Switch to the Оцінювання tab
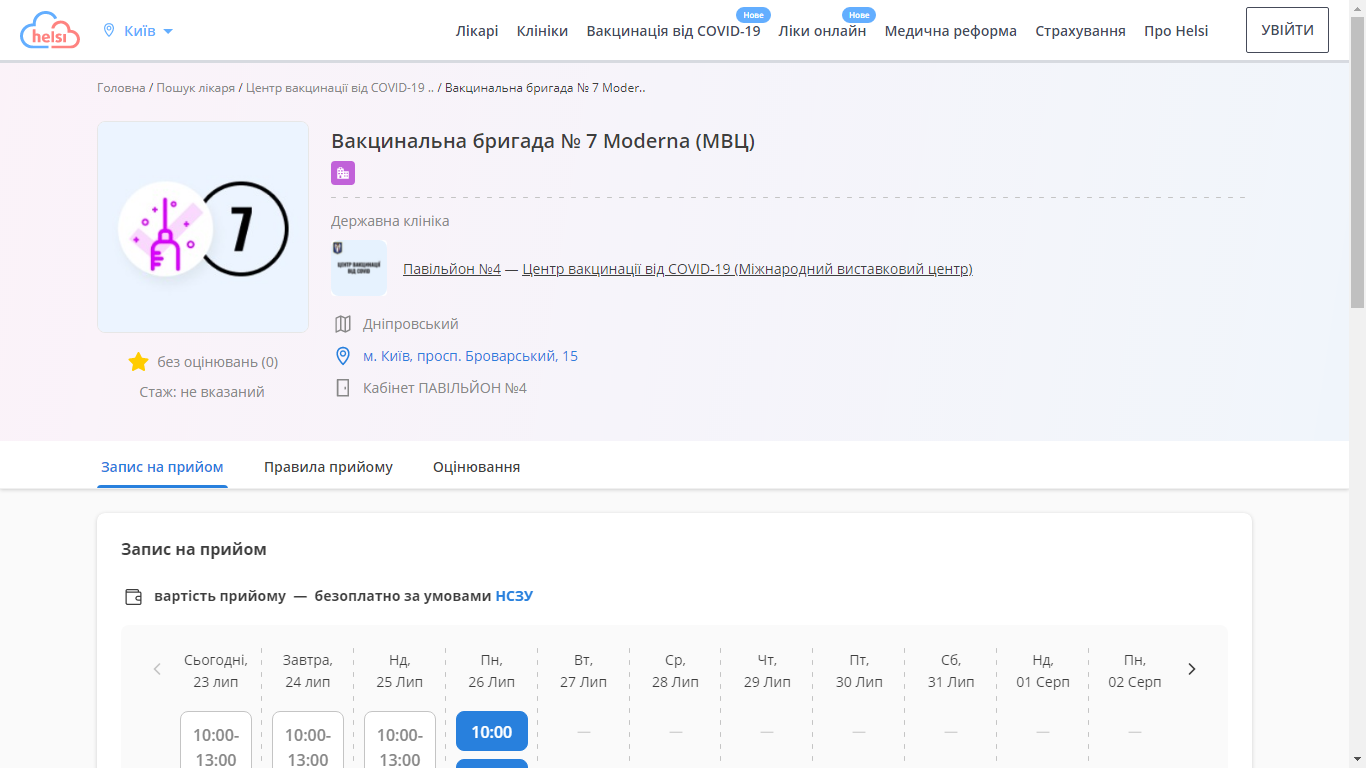The height and width of the screenshot is (768, 1366). pos(476,467)
